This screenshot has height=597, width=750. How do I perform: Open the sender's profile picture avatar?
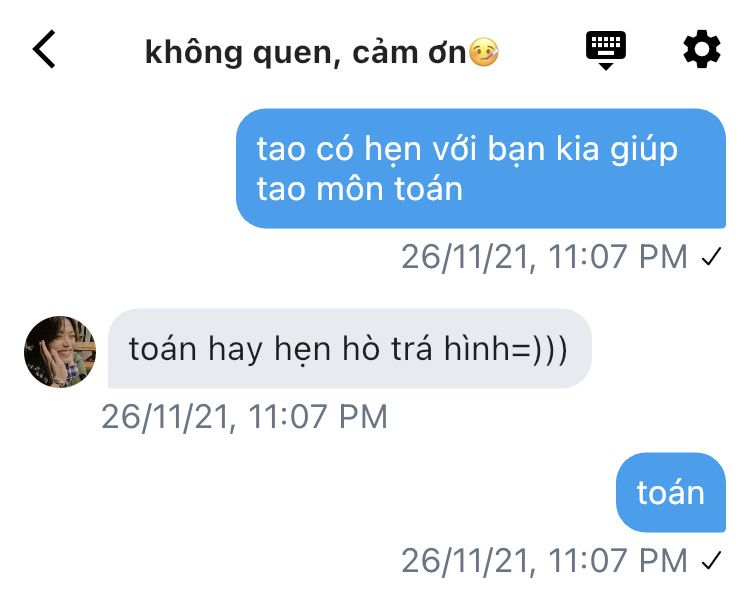[x=60, y=352]
